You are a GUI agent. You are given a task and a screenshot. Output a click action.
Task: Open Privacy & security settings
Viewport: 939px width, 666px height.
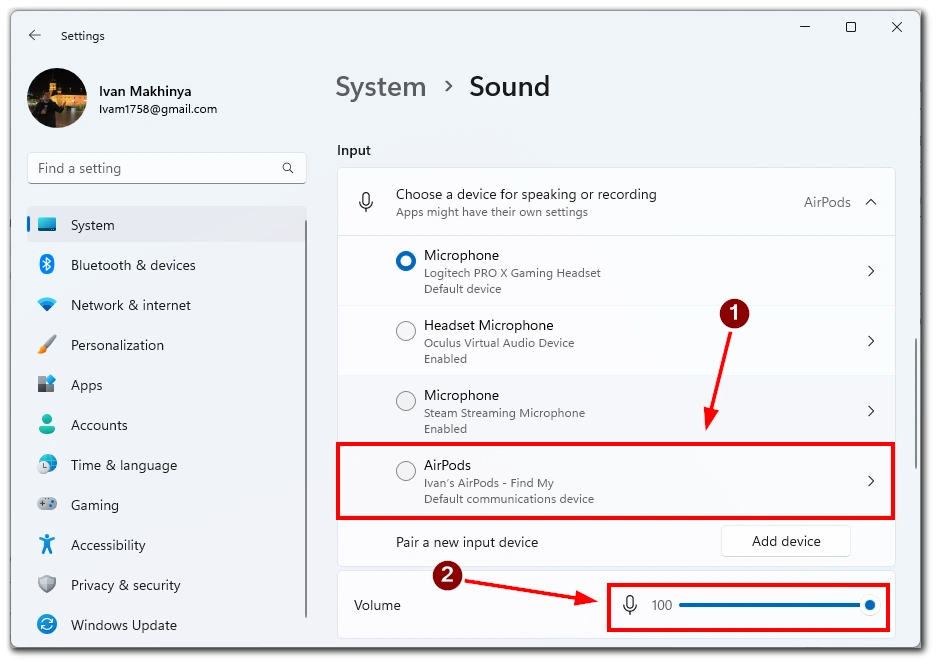126,585
